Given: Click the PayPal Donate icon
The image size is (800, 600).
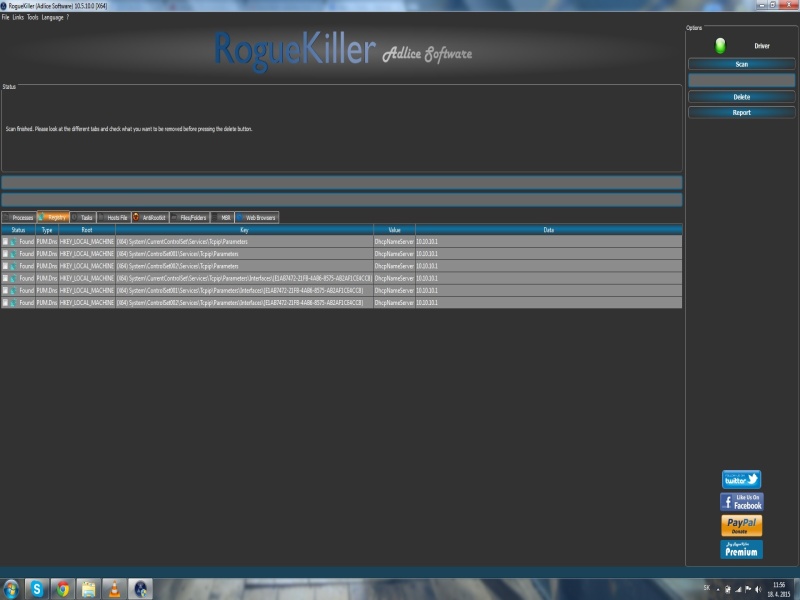Looking at the screenshot, I should (x=740, y=525).
